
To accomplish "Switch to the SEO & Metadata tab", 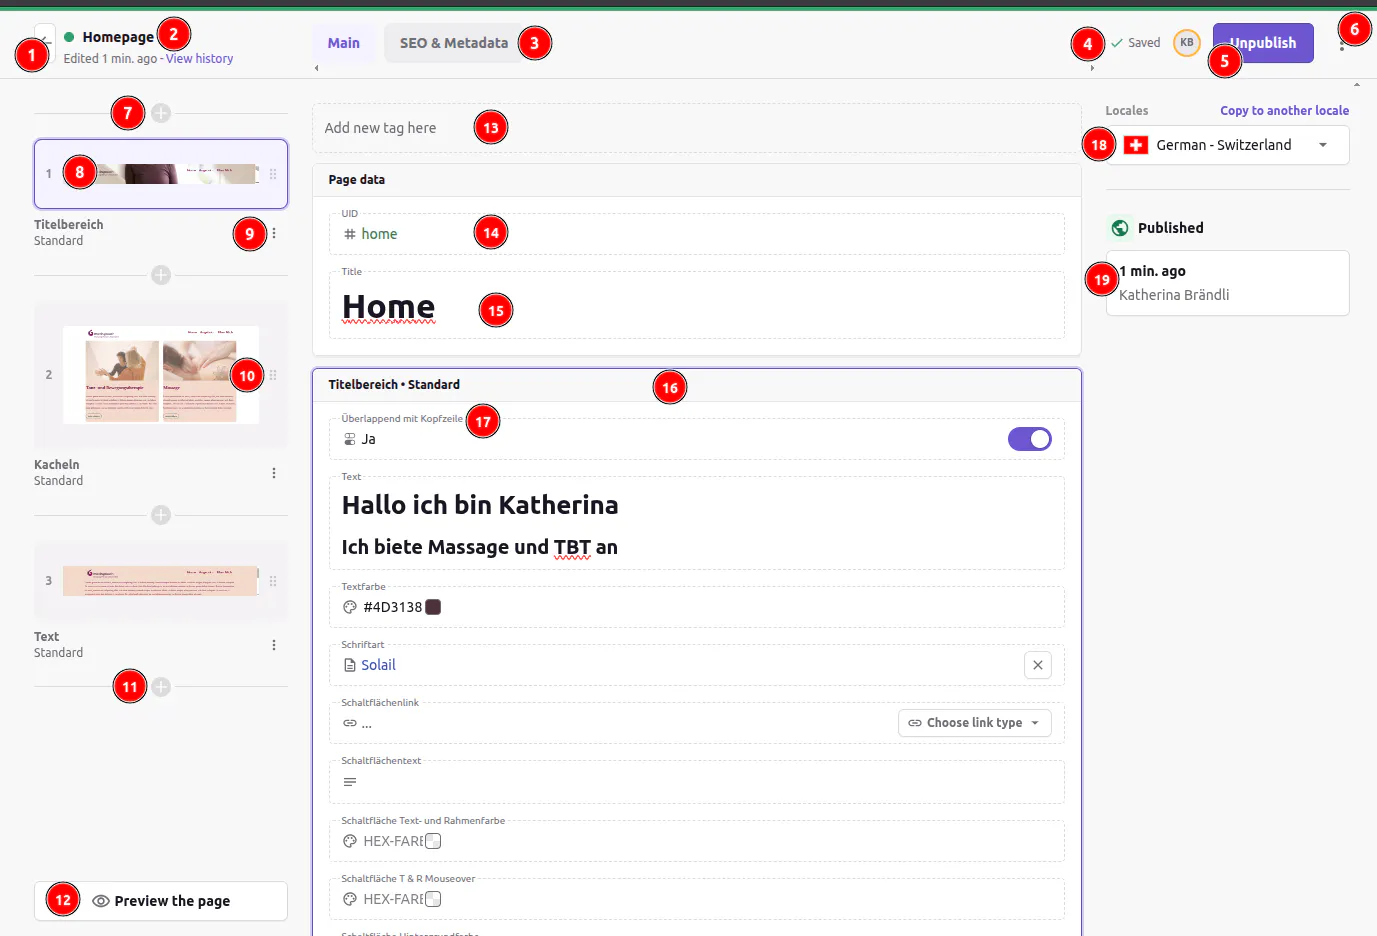I will (x=454, y=43).
